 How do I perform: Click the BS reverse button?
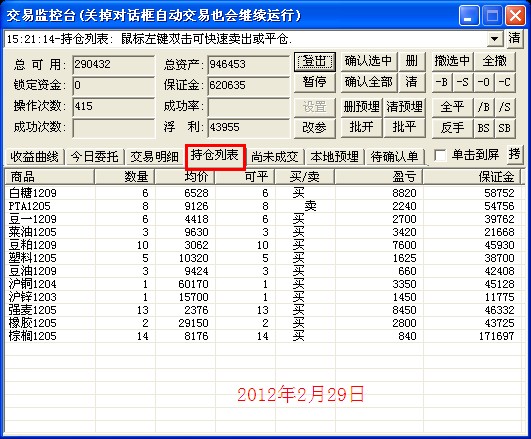[484, 128]
